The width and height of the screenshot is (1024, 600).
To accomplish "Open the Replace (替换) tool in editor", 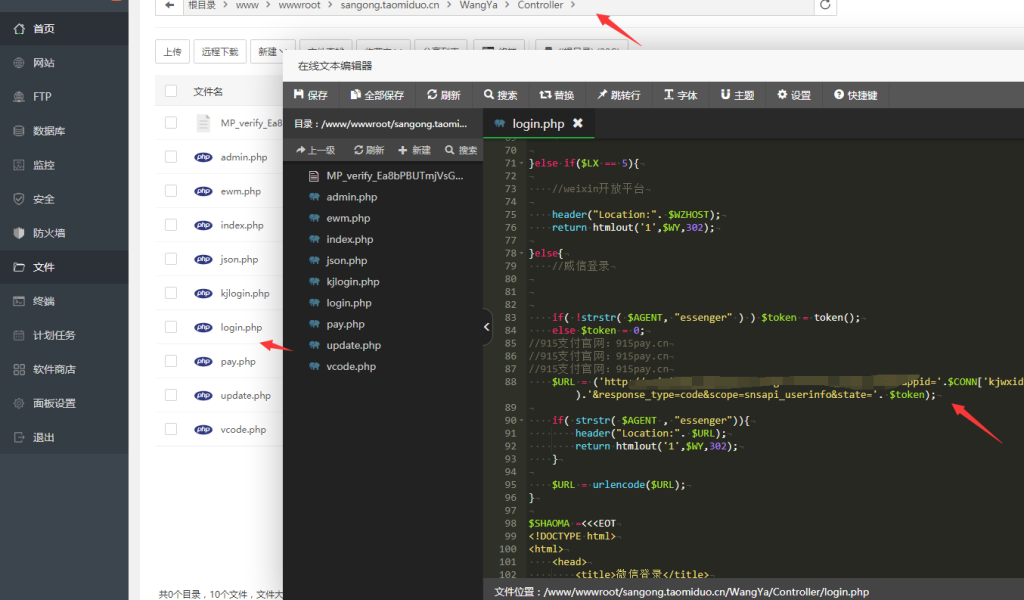I will pyautogui.click(x=556, y=95).
